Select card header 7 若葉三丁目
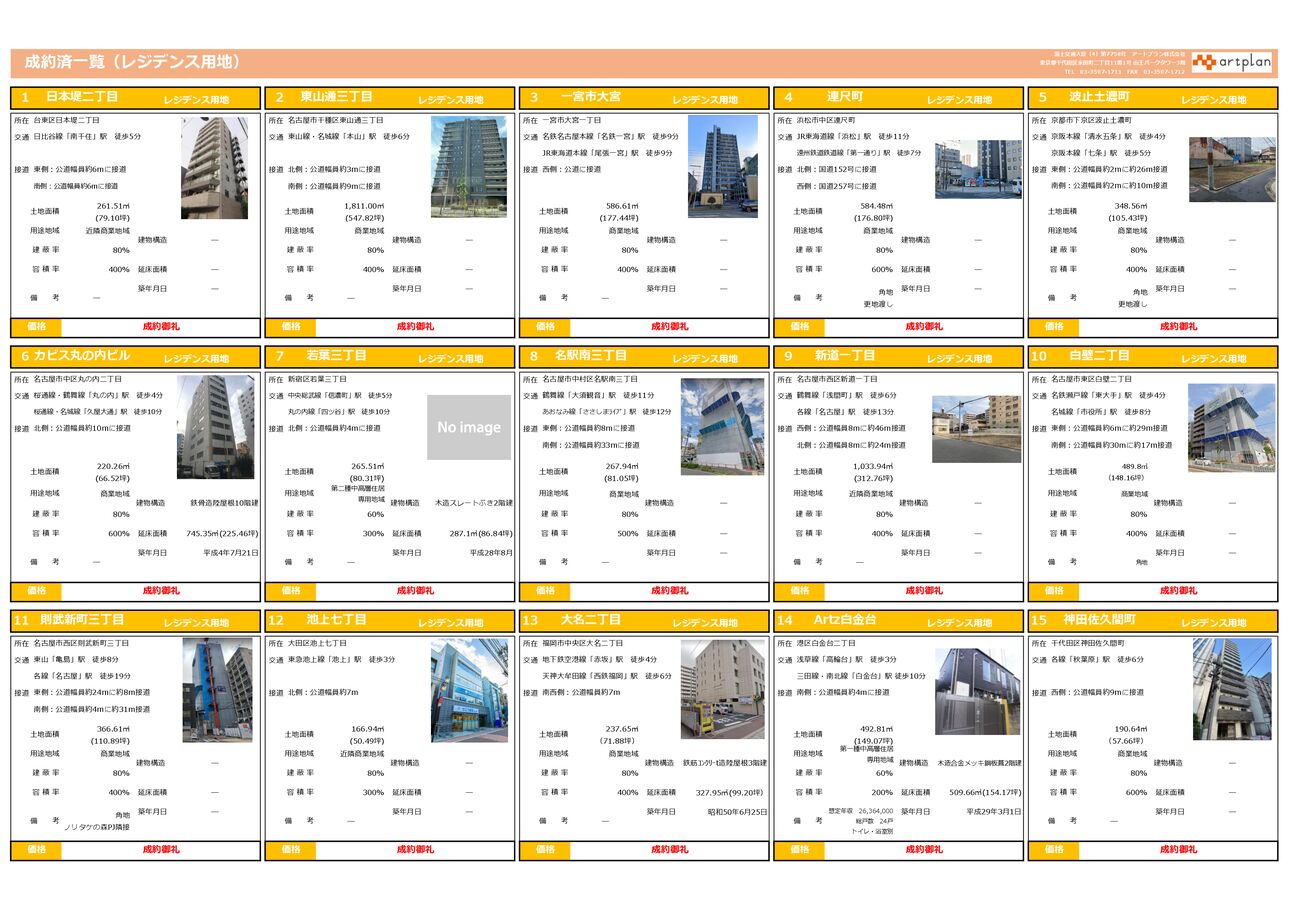The image size is (1300, 919). pos(390,356)
